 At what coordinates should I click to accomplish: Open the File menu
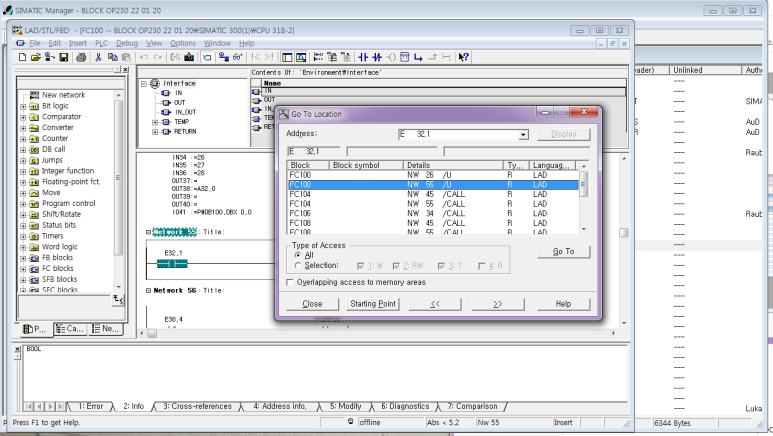(35, 43)
